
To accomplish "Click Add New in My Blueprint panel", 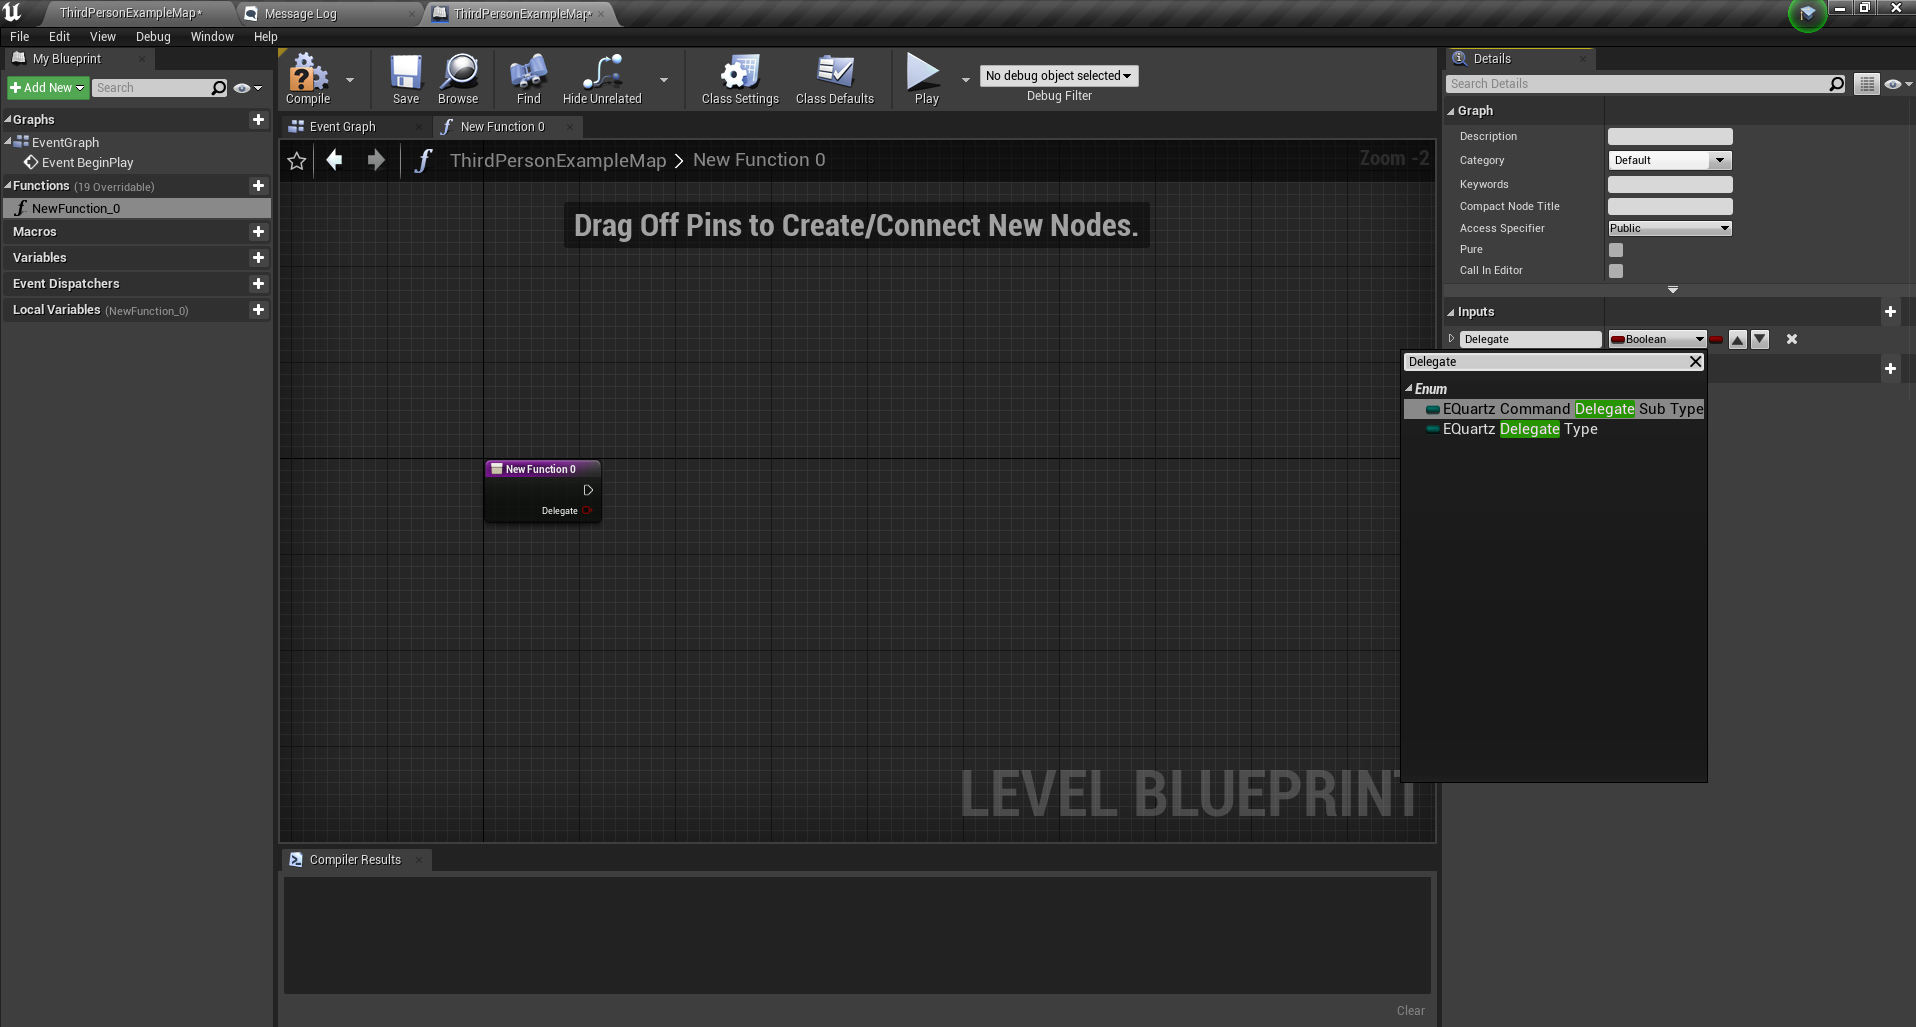I will [x=46, y=87].
